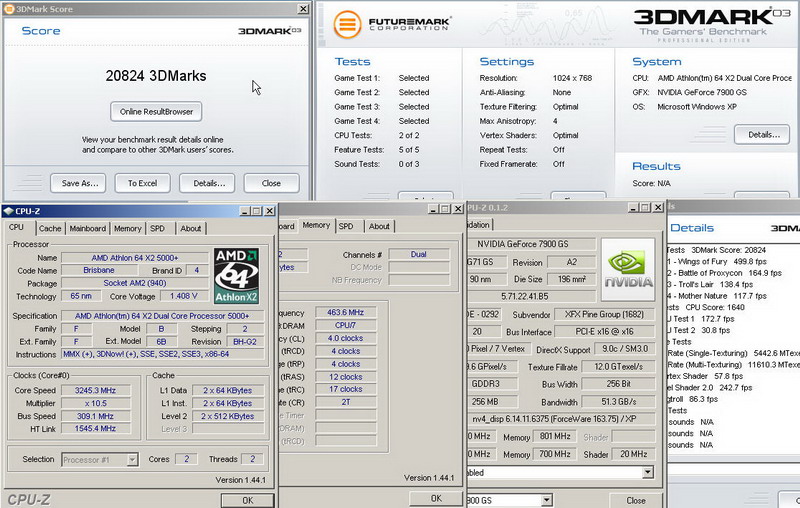Click the Subvendor XFX Pine Group field

pyautogui.click(x=604, y=315)
